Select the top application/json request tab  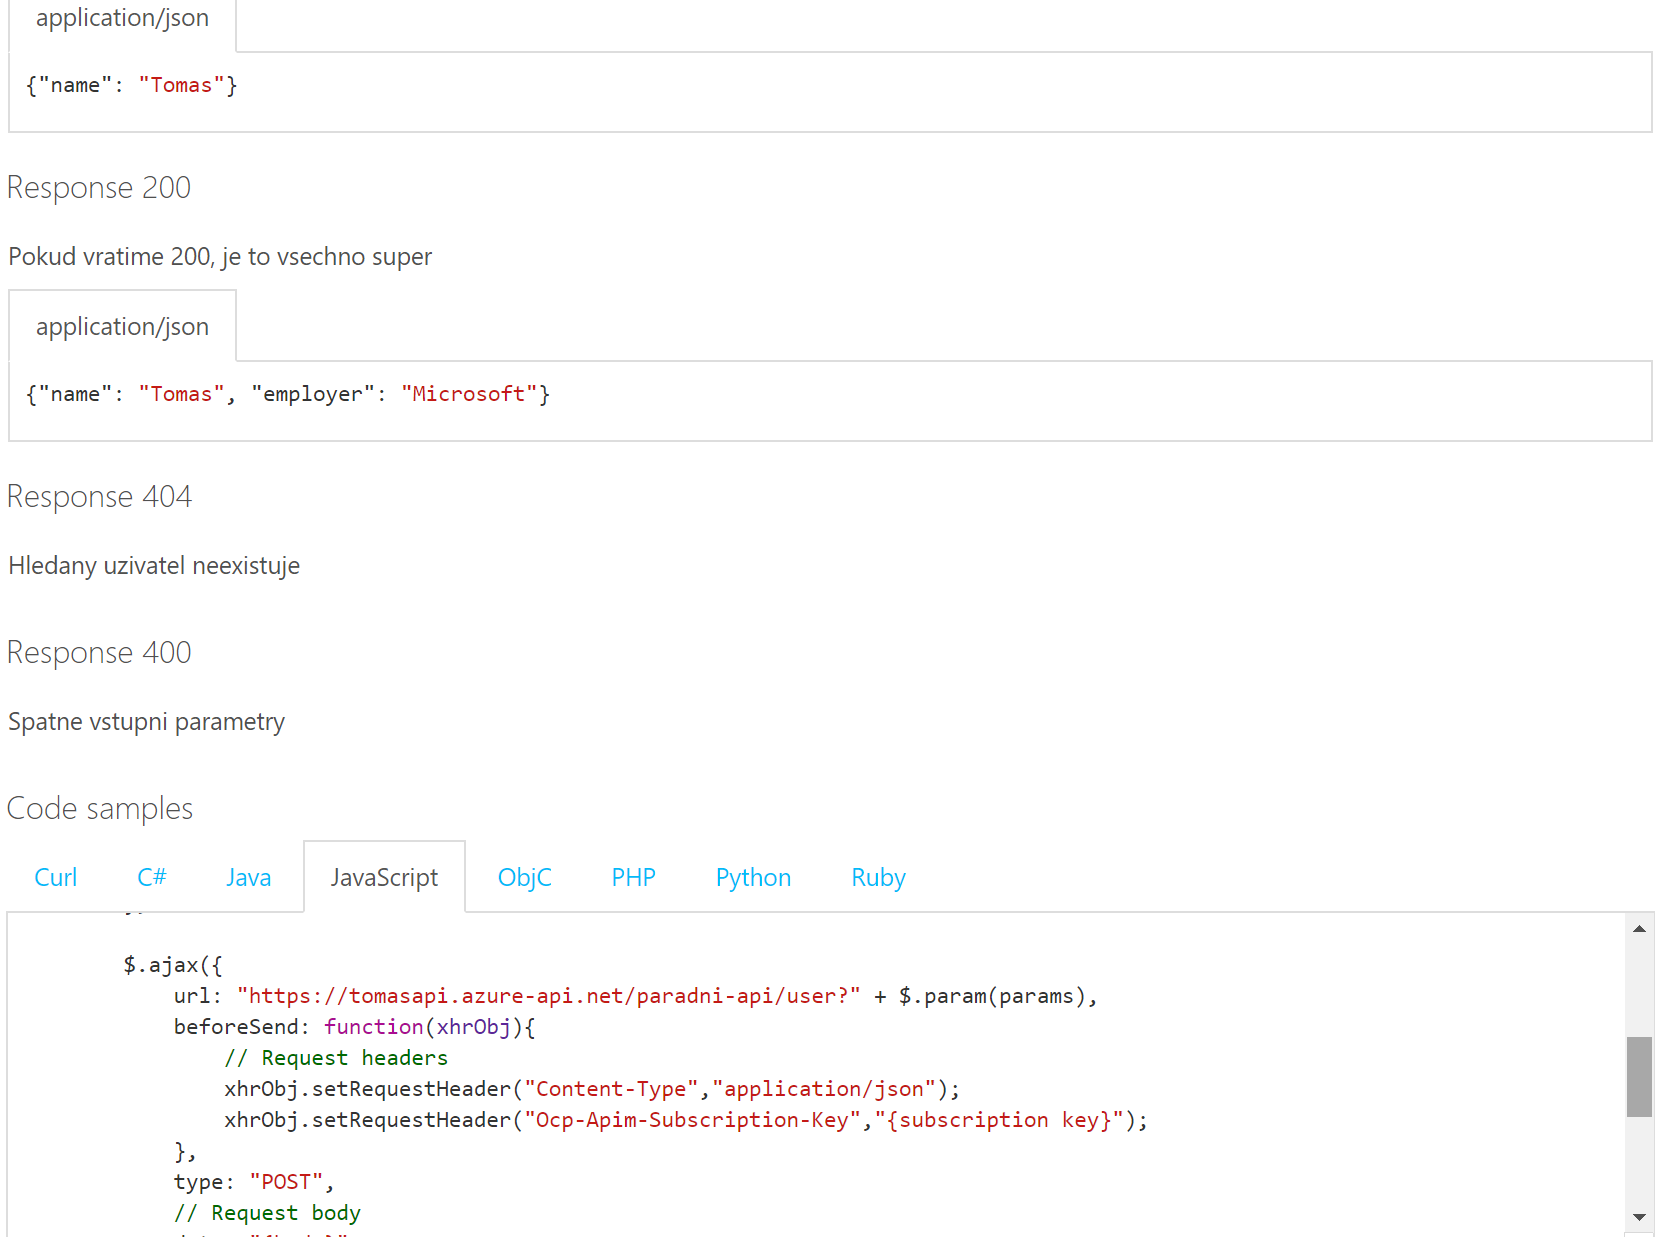tap(122, 20)
